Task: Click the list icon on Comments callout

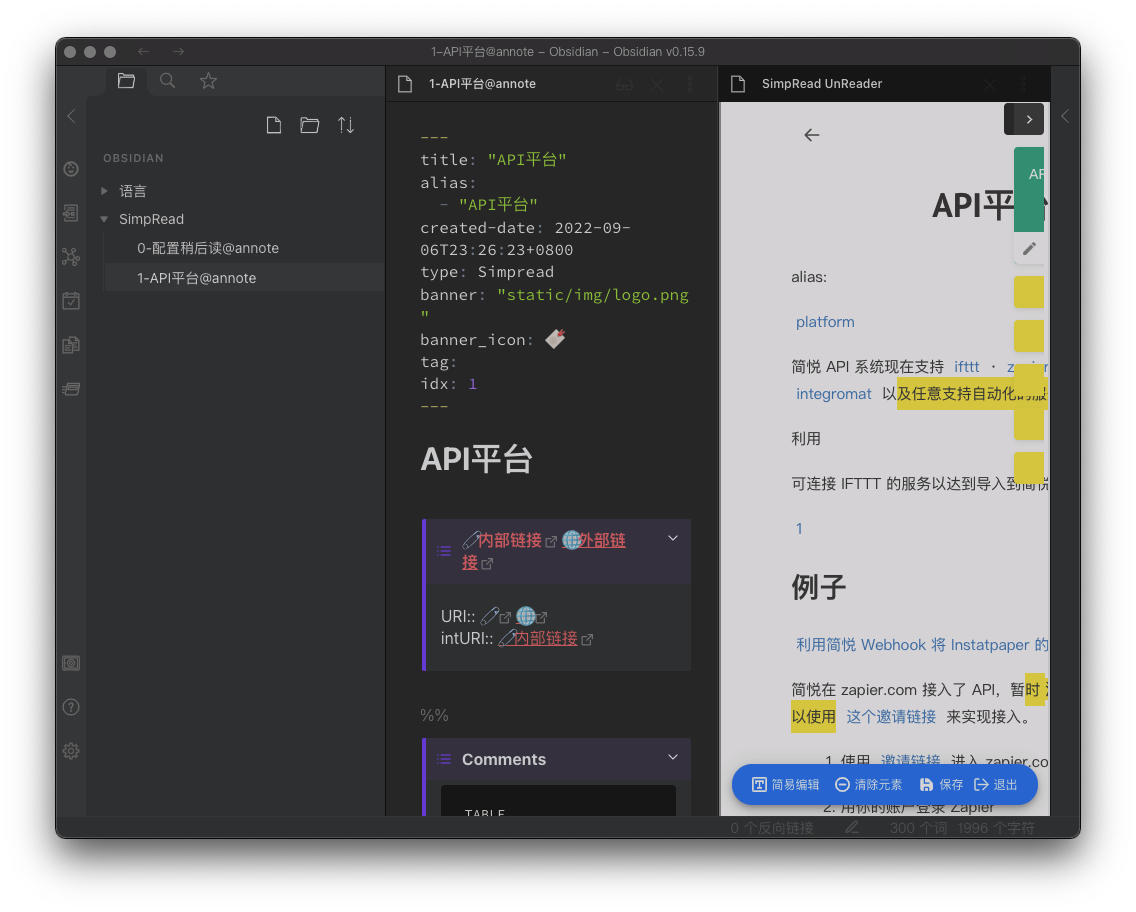Action: tap(444, 759)
